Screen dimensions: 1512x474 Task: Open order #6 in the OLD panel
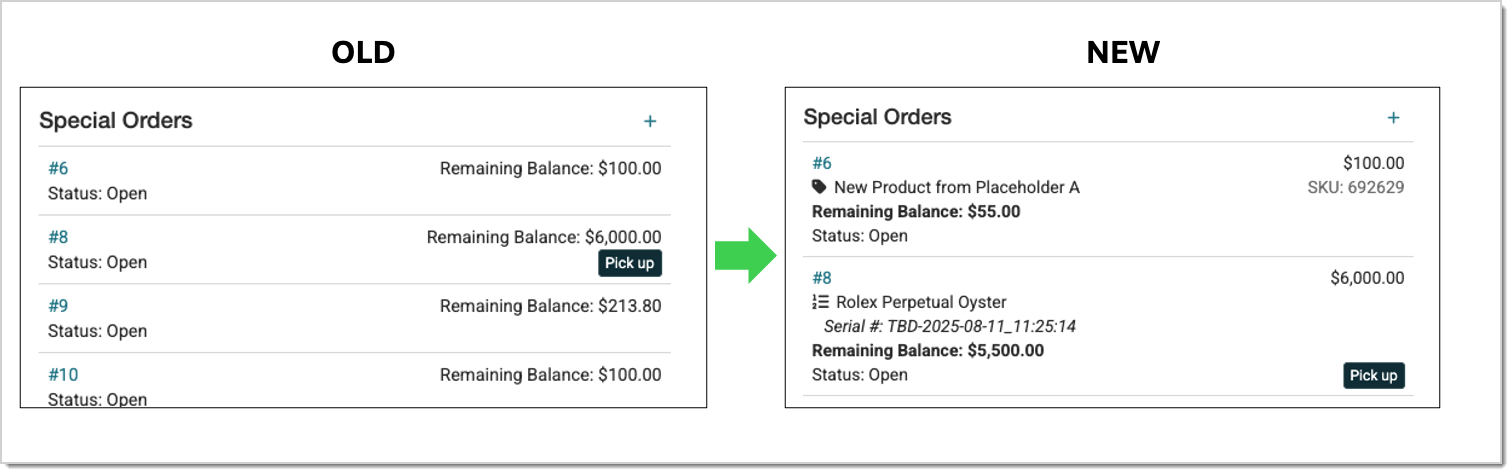tap(58, 168)
